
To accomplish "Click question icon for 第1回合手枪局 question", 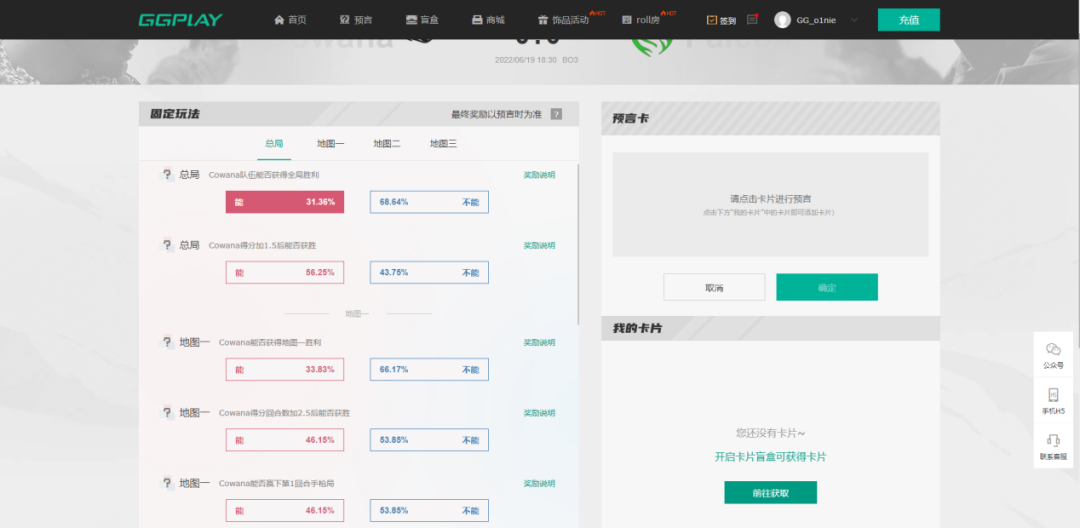I will click(167, 483).
